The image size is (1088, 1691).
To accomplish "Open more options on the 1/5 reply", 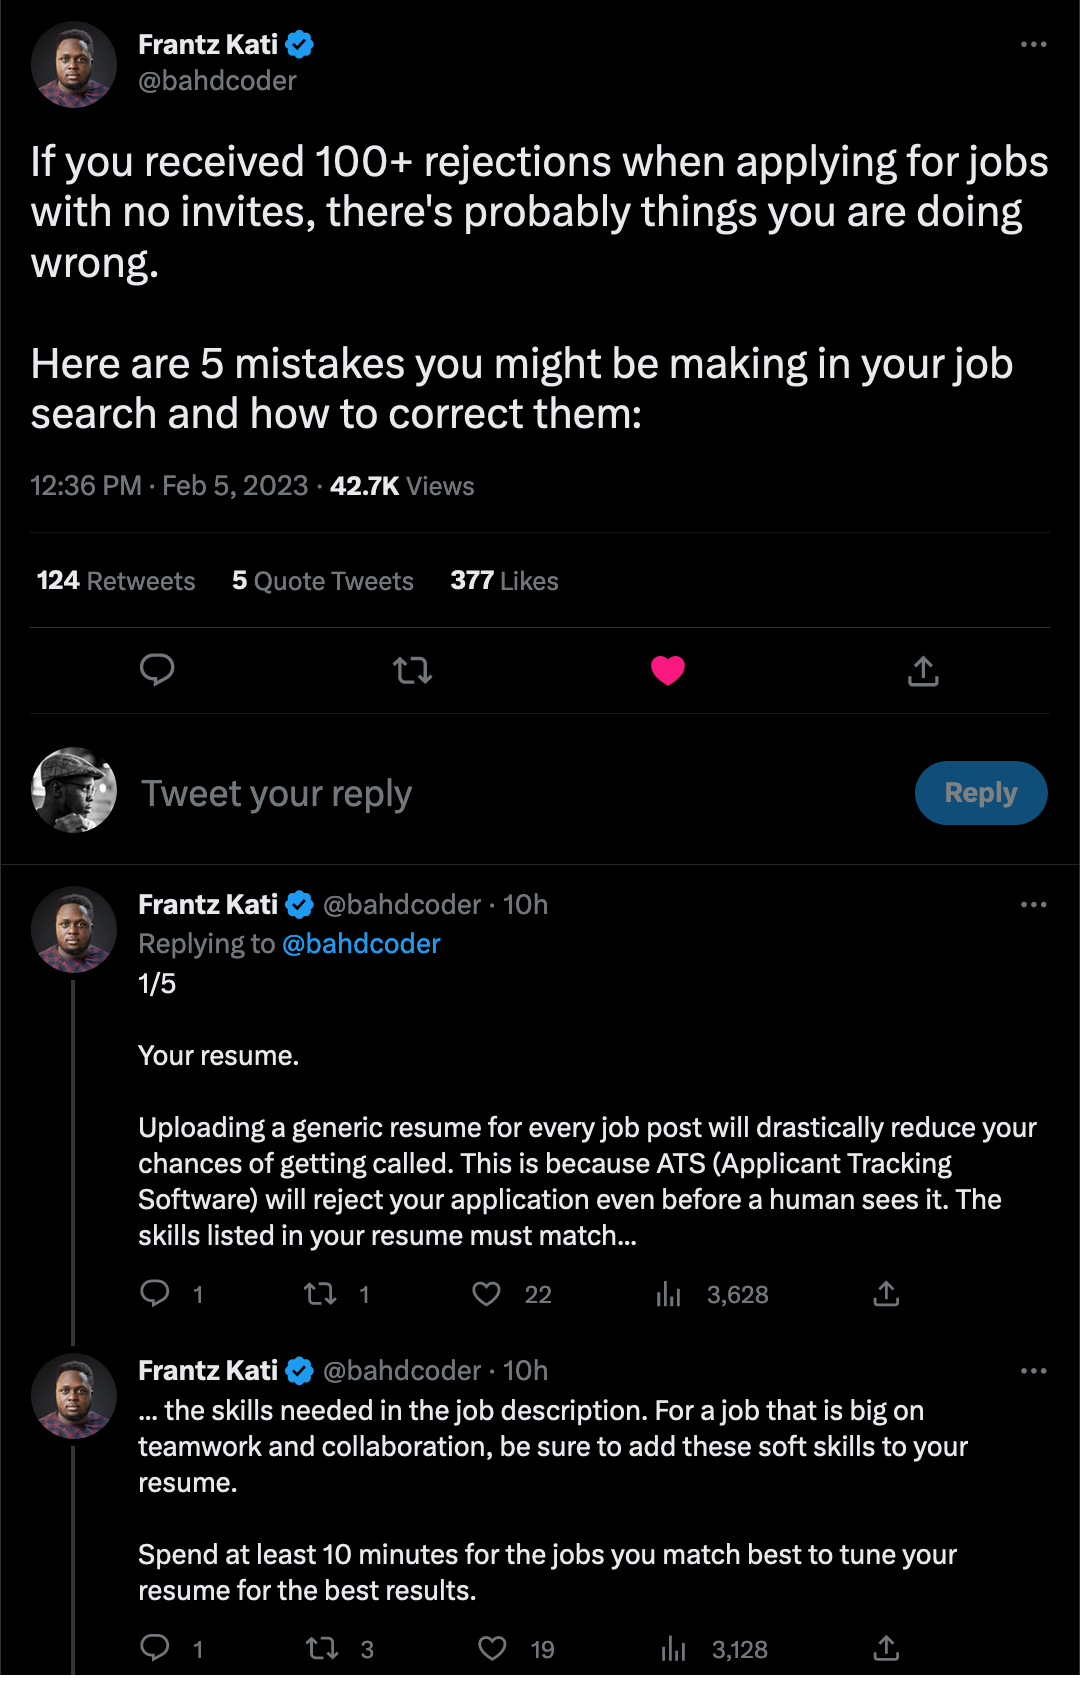I will coord(1033,905).
